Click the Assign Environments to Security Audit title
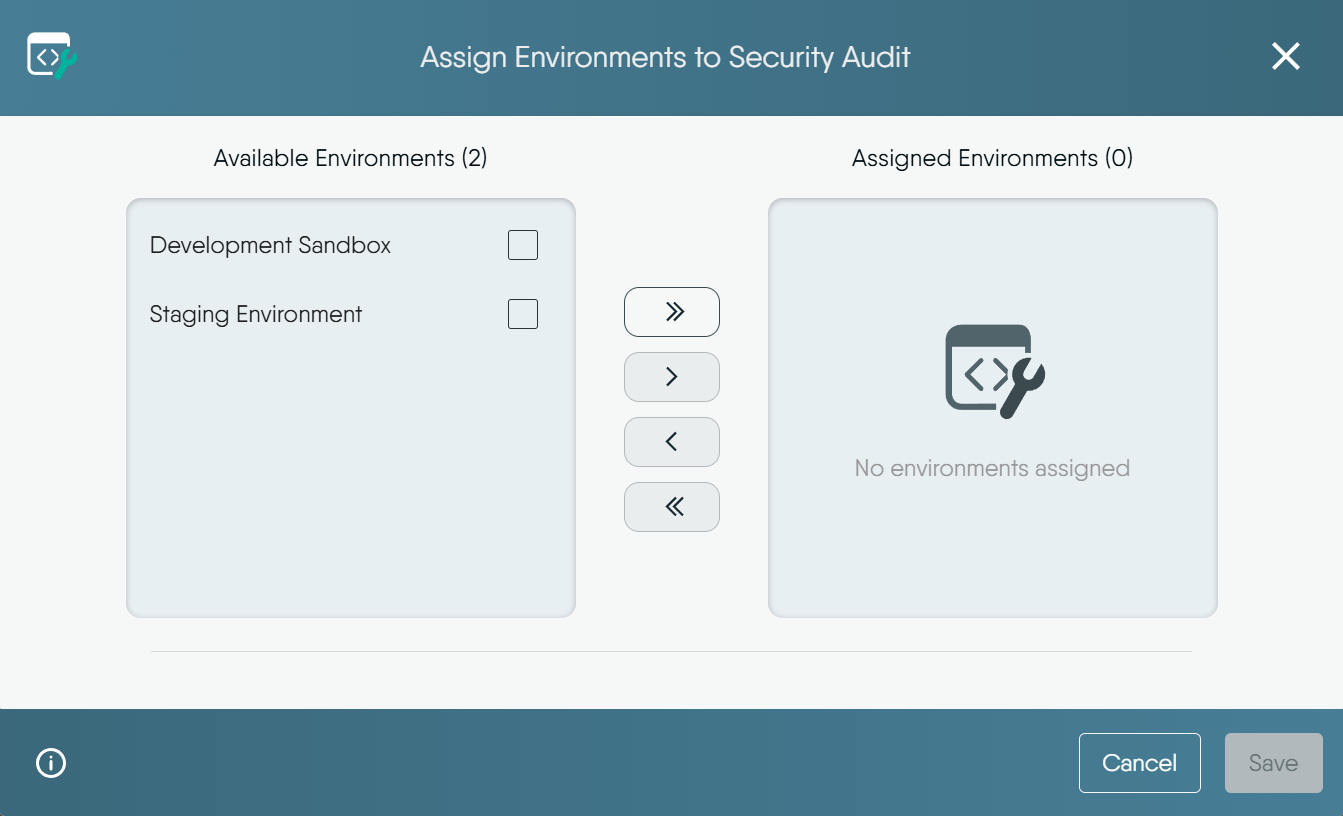Viewport: 1343px width, 816px height. click(x=664, y=57)
